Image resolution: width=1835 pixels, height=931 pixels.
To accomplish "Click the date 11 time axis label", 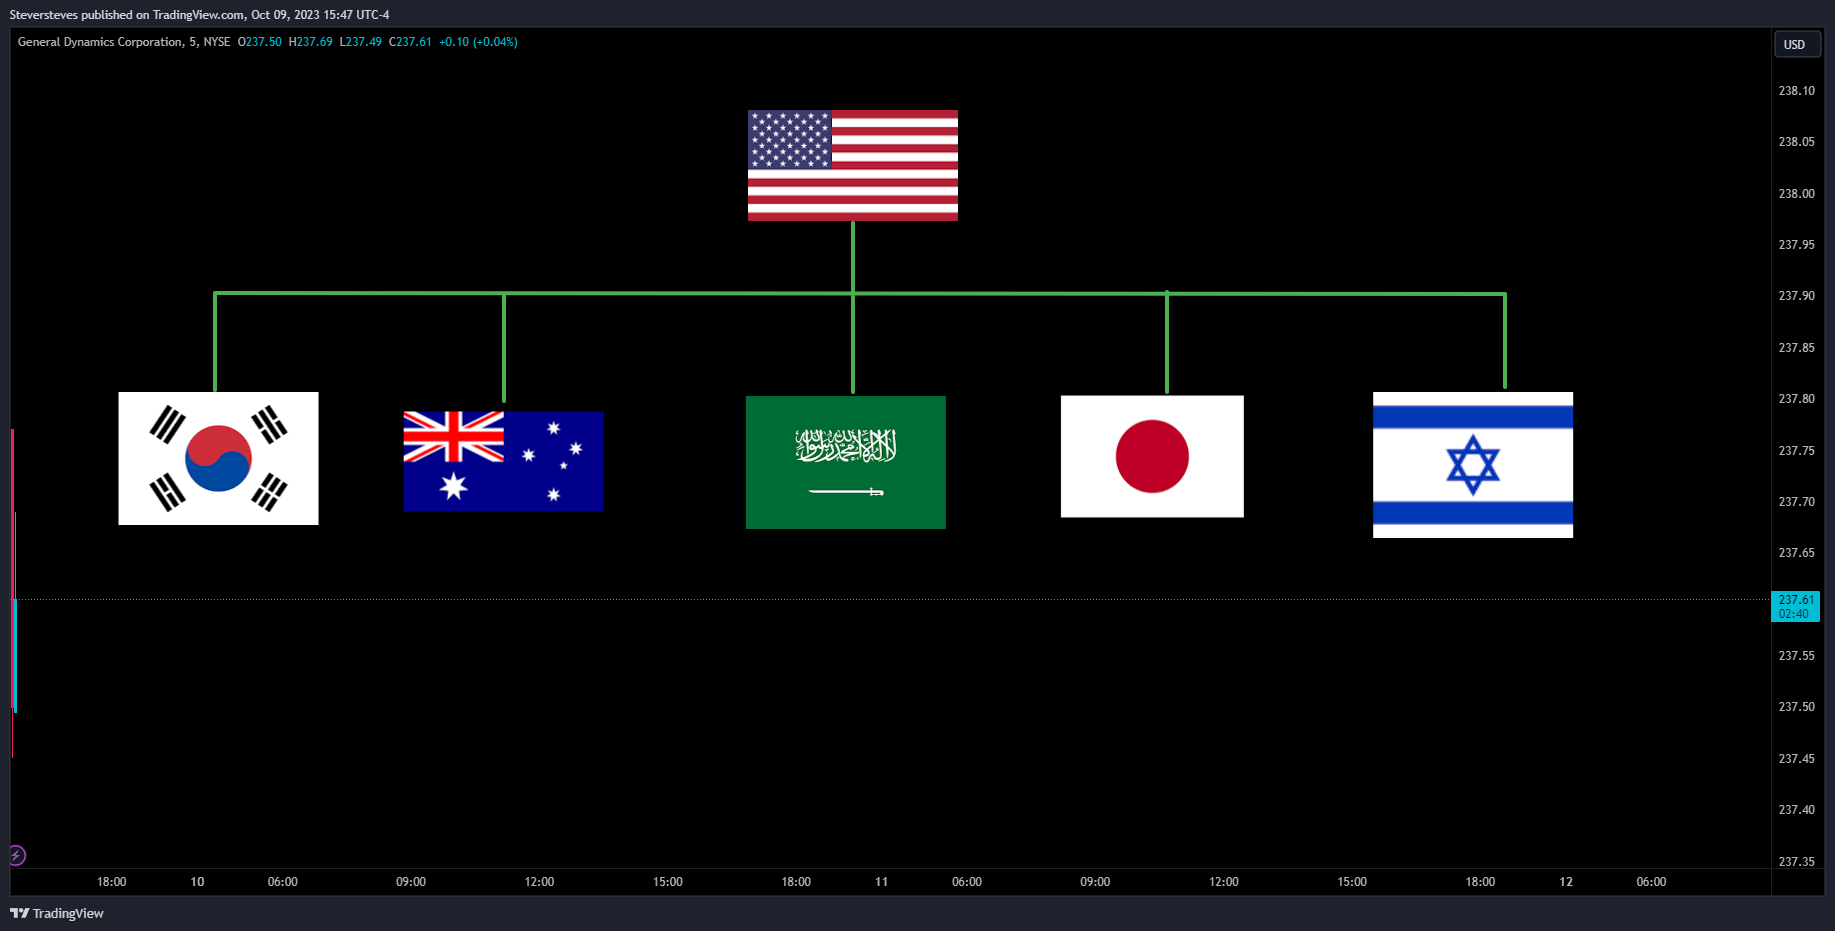I will click(881, 882).
